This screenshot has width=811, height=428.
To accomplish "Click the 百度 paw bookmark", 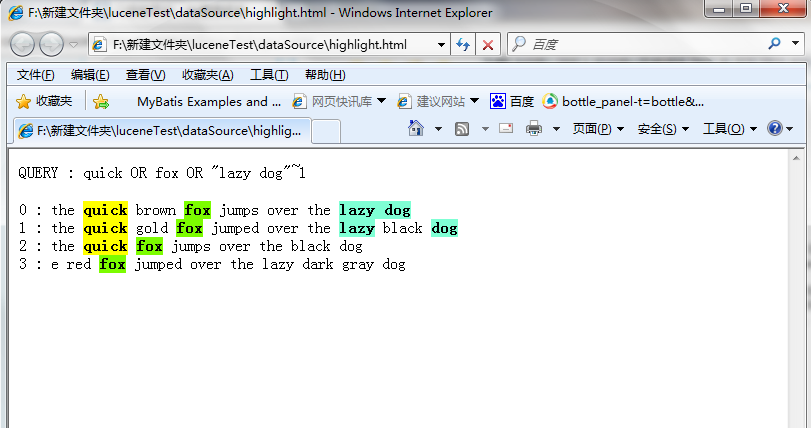I will tap(512, 102).
